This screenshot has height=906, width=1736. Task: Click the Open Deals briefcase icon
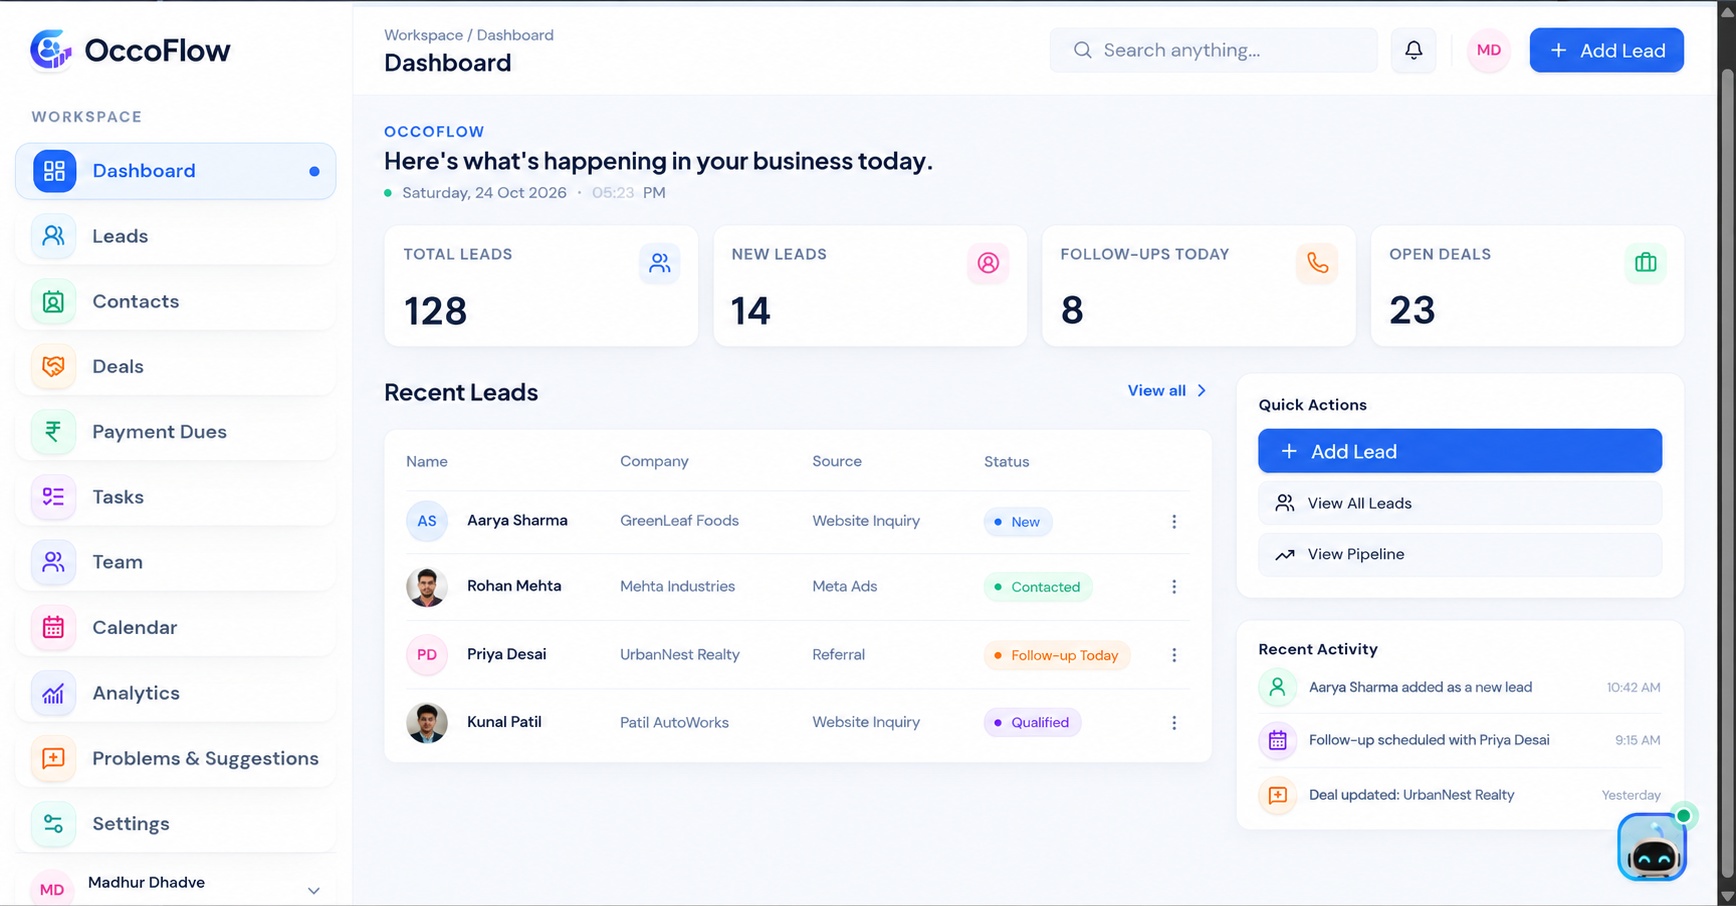pos(1645,263)
